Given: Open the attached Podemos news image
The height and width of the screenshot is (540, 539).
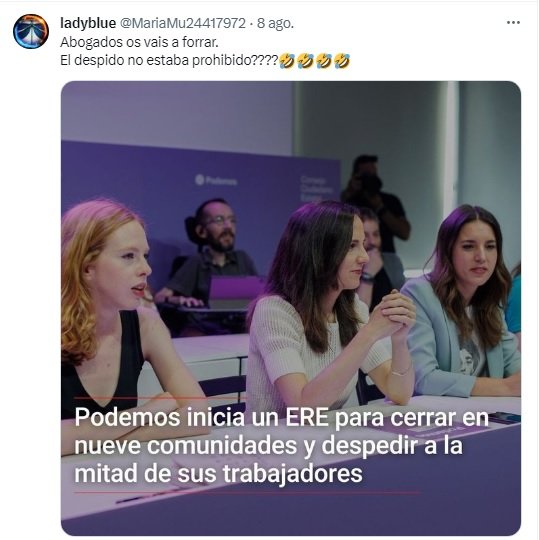Looking at the screenshot, I should pyautogui.click(x=291, y=308).
